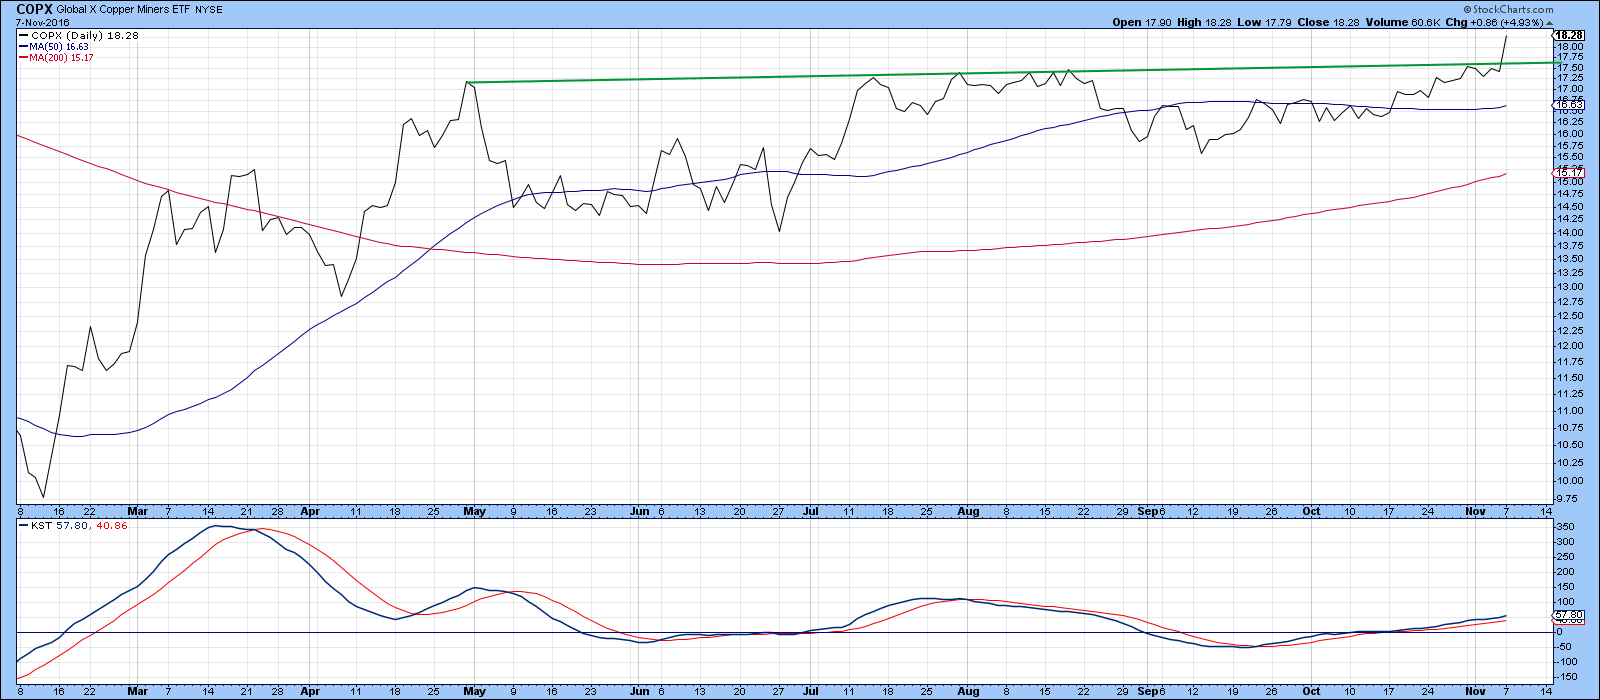Viewport: 1600px width, 700px height.
Task: Click the May label on price panel date axis
Action: pos(474,511)
